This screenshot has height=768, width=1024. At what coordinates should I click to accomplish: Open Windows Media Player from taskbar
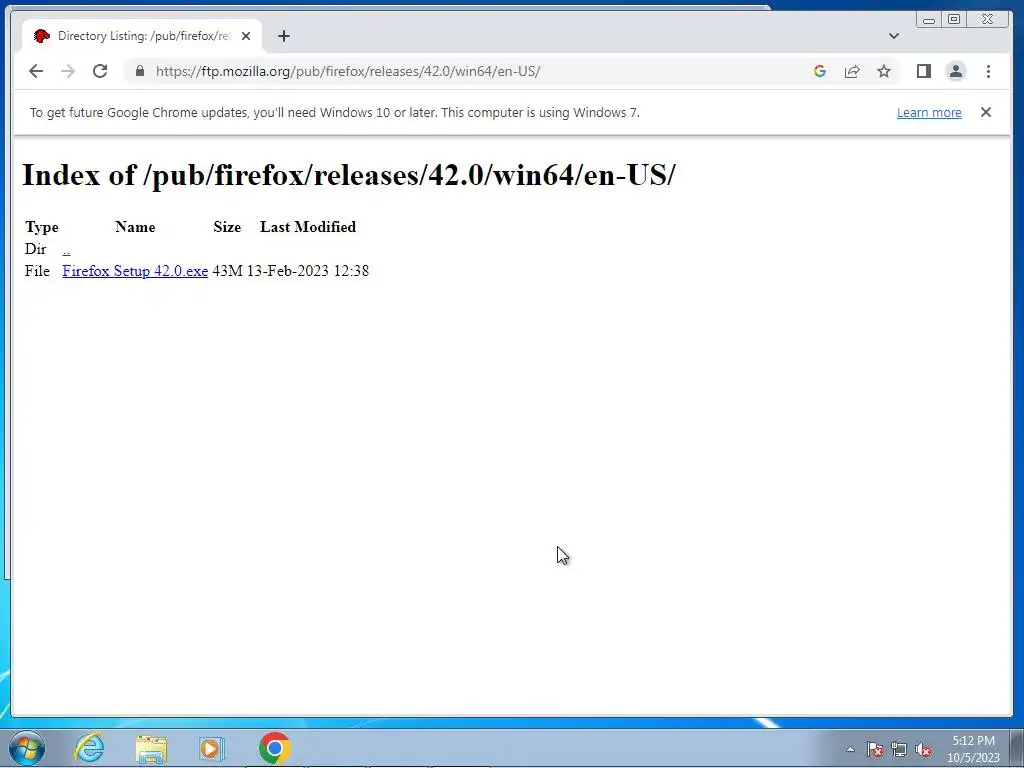[212, 748]
